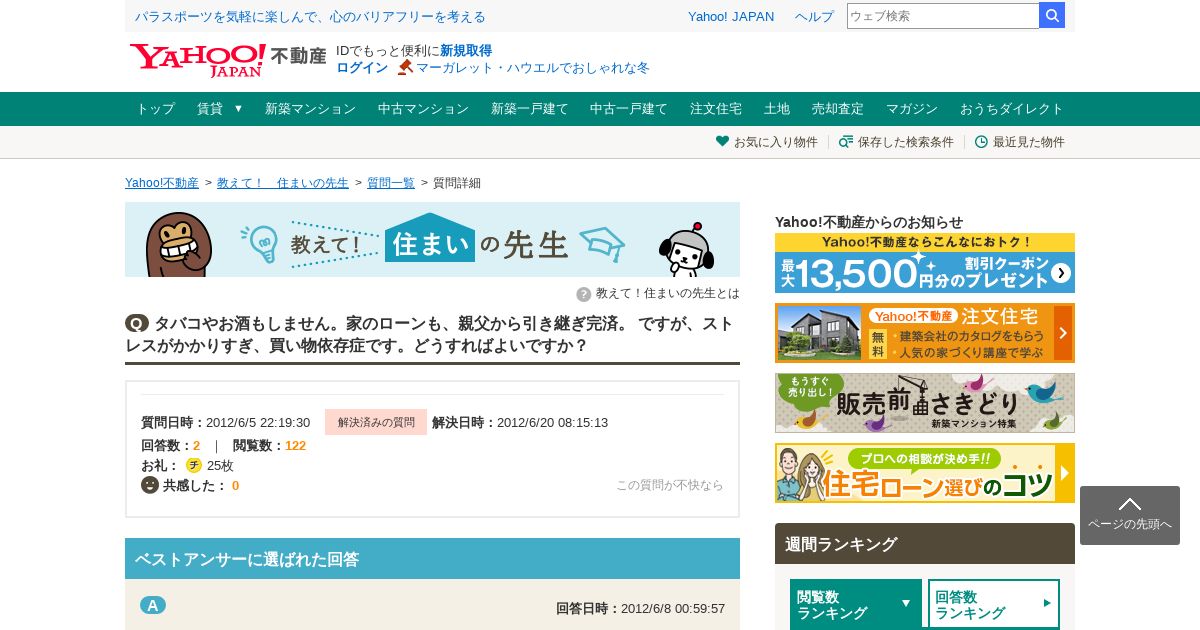The width and height of the screenshot is (1200, 630).
Task: Open the 中古一戸建て menu item
Action: 629,109
